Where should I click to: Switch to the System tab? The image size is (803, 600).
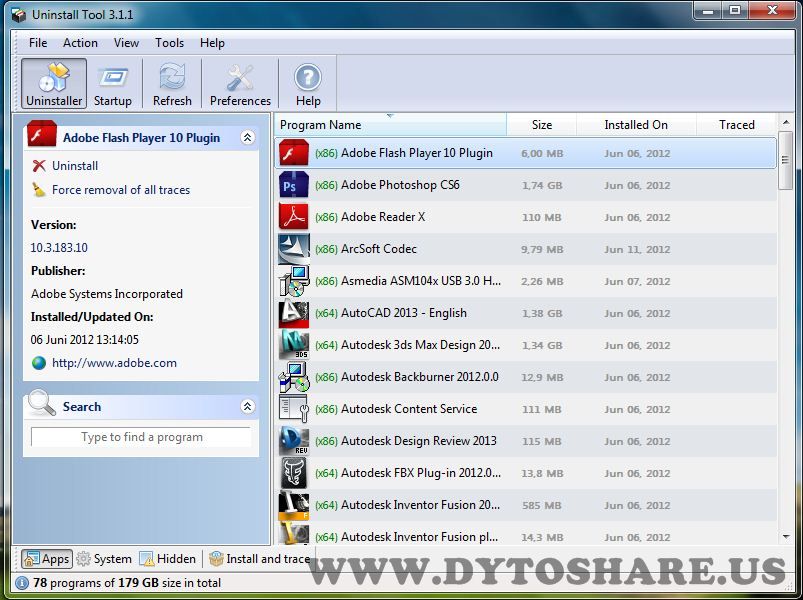(104, 559)
